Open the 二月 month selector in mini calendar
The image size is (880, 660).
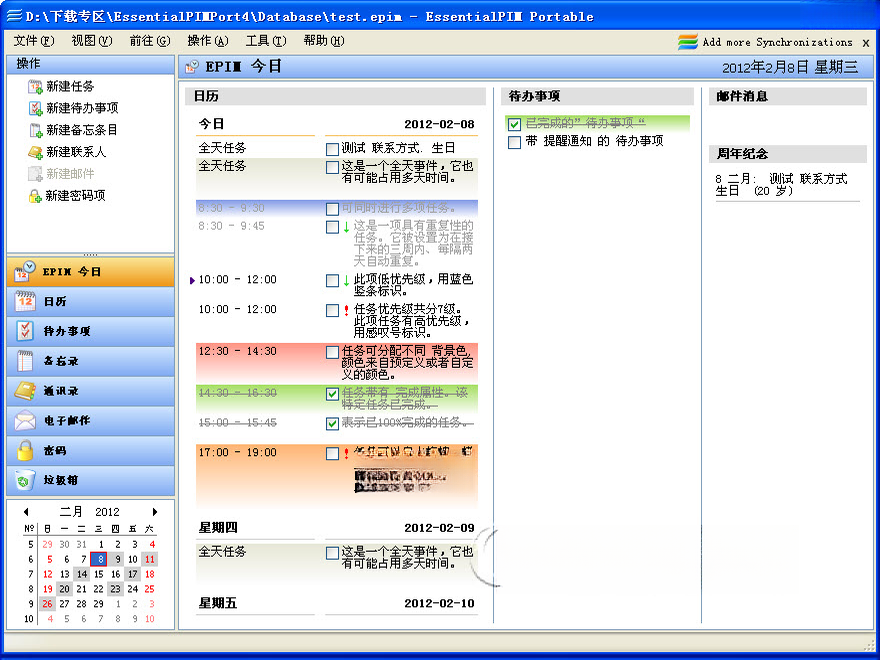[x=71, y=512]
